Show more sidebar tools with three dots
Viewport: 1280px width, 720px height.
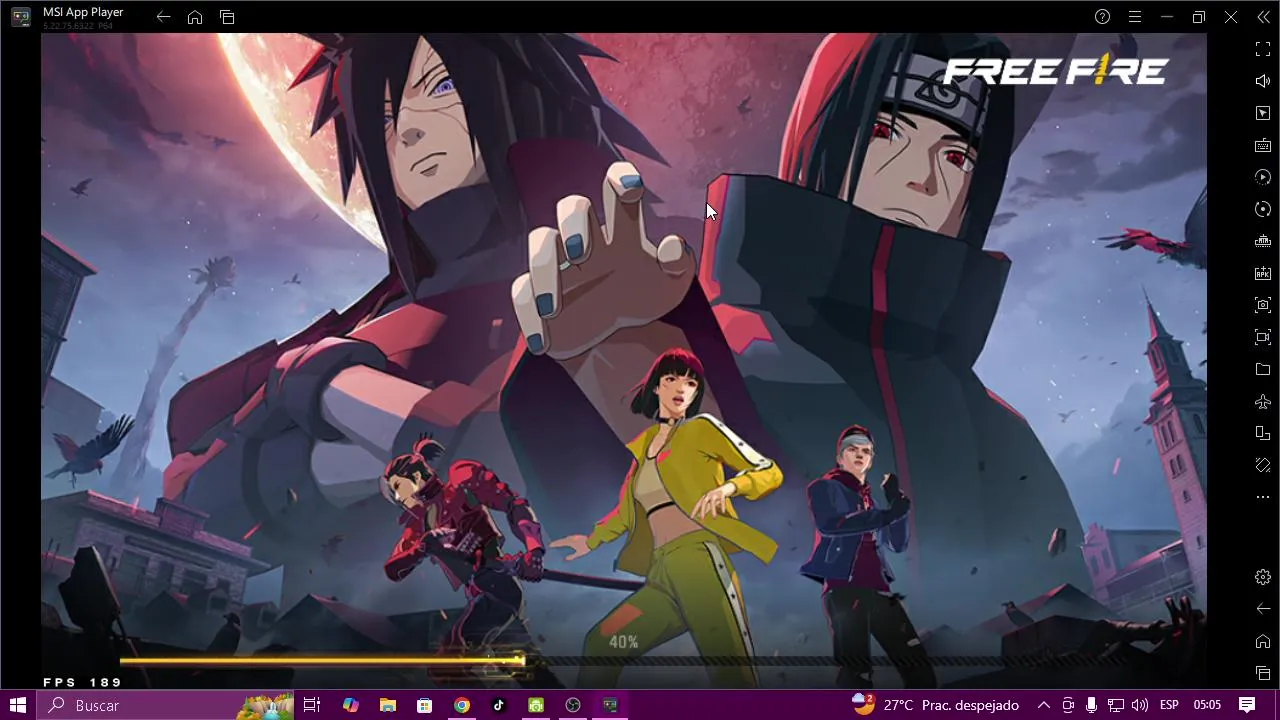pyautogui.click(x=1263, y=497)
